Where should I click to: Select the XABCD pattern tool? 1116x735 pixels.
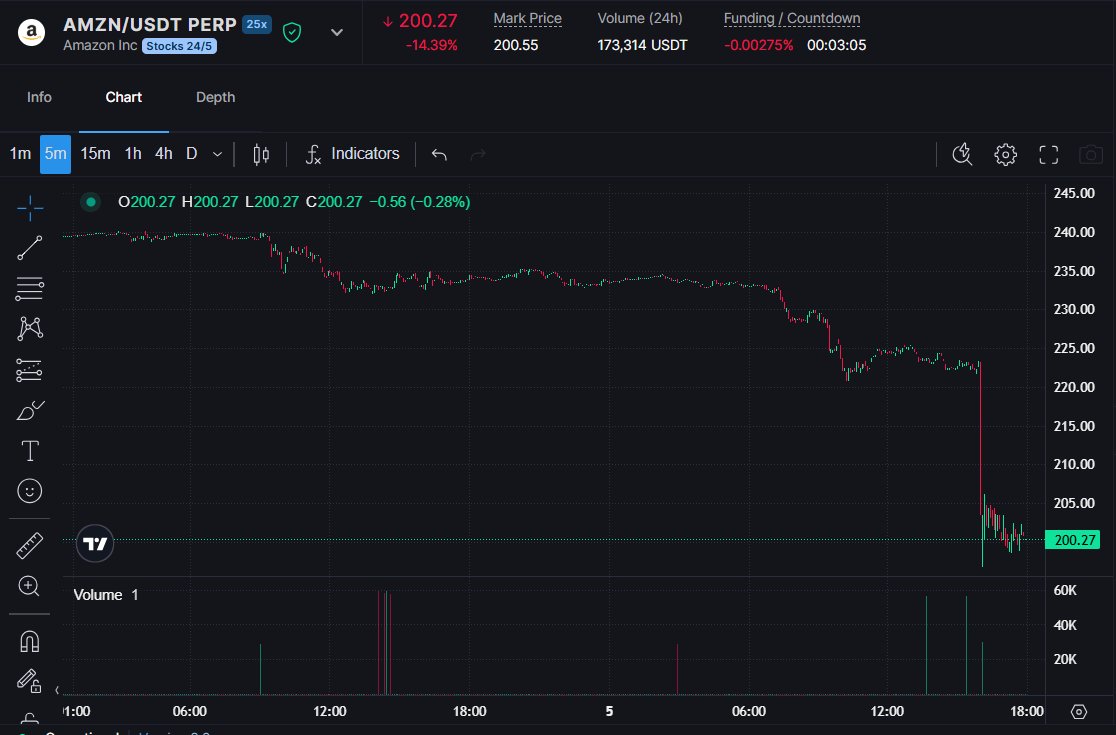tap(30, 328)
